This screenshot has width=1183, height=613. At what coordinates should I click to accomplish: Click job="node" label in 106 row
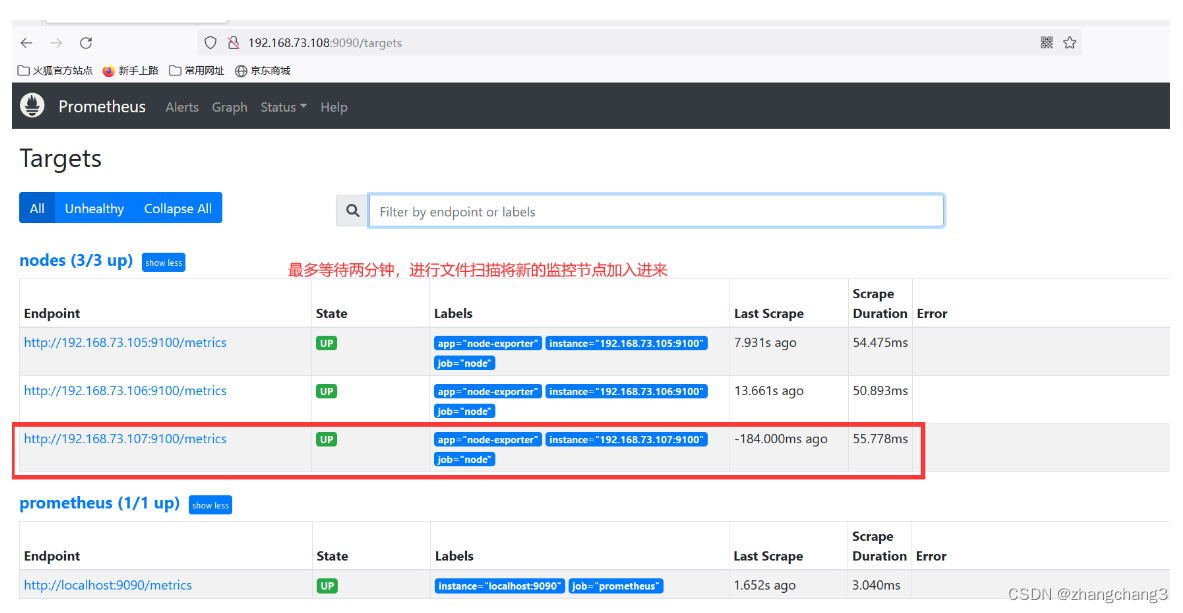point(465,412)
